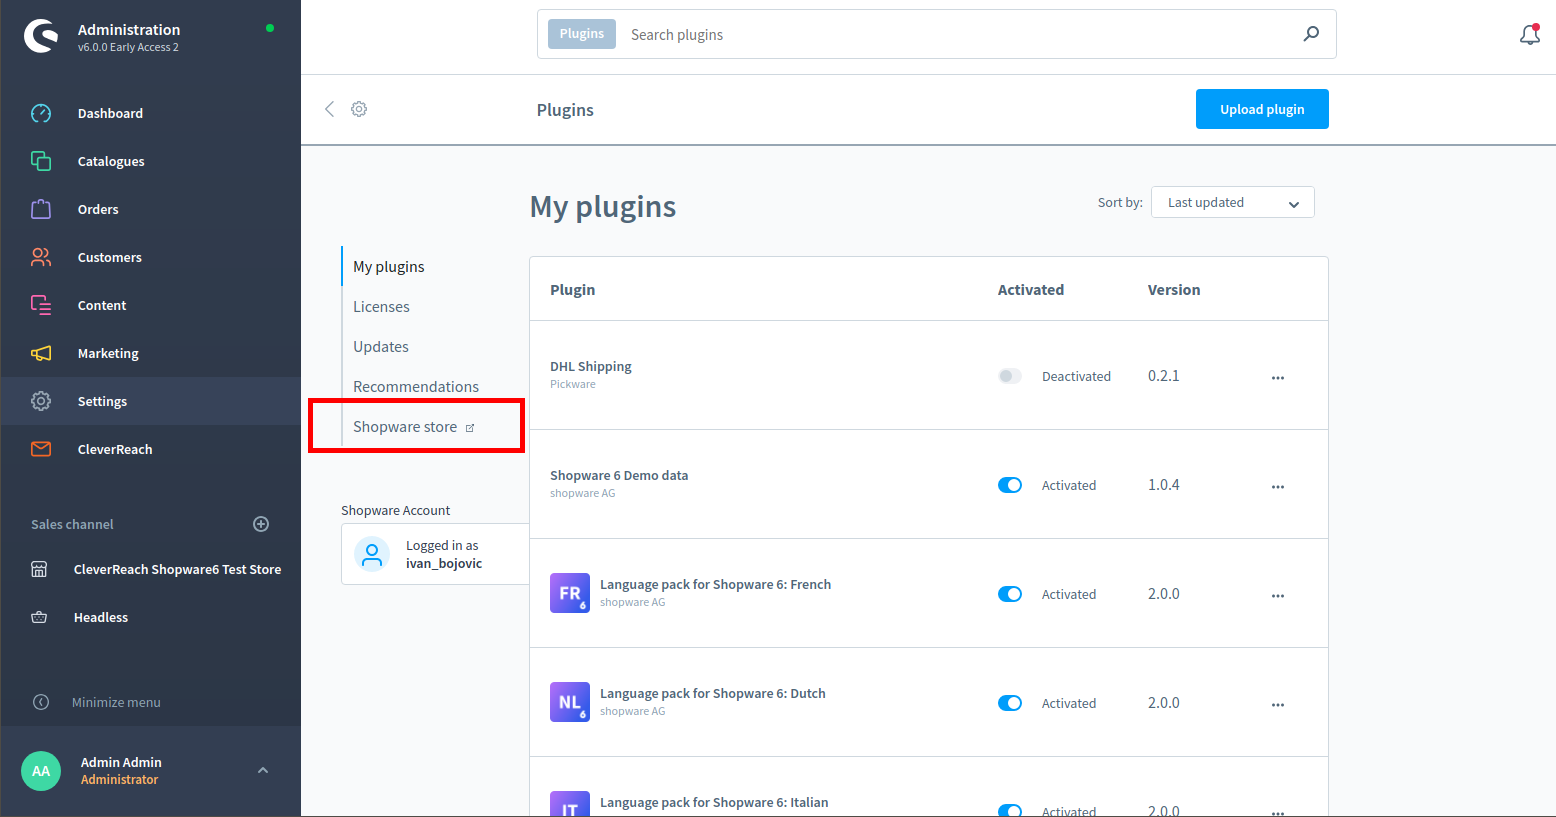Switch to Recommendations tab
Image resolution: width=1556 pixels, height=817 pixels.
coord(416,387)
